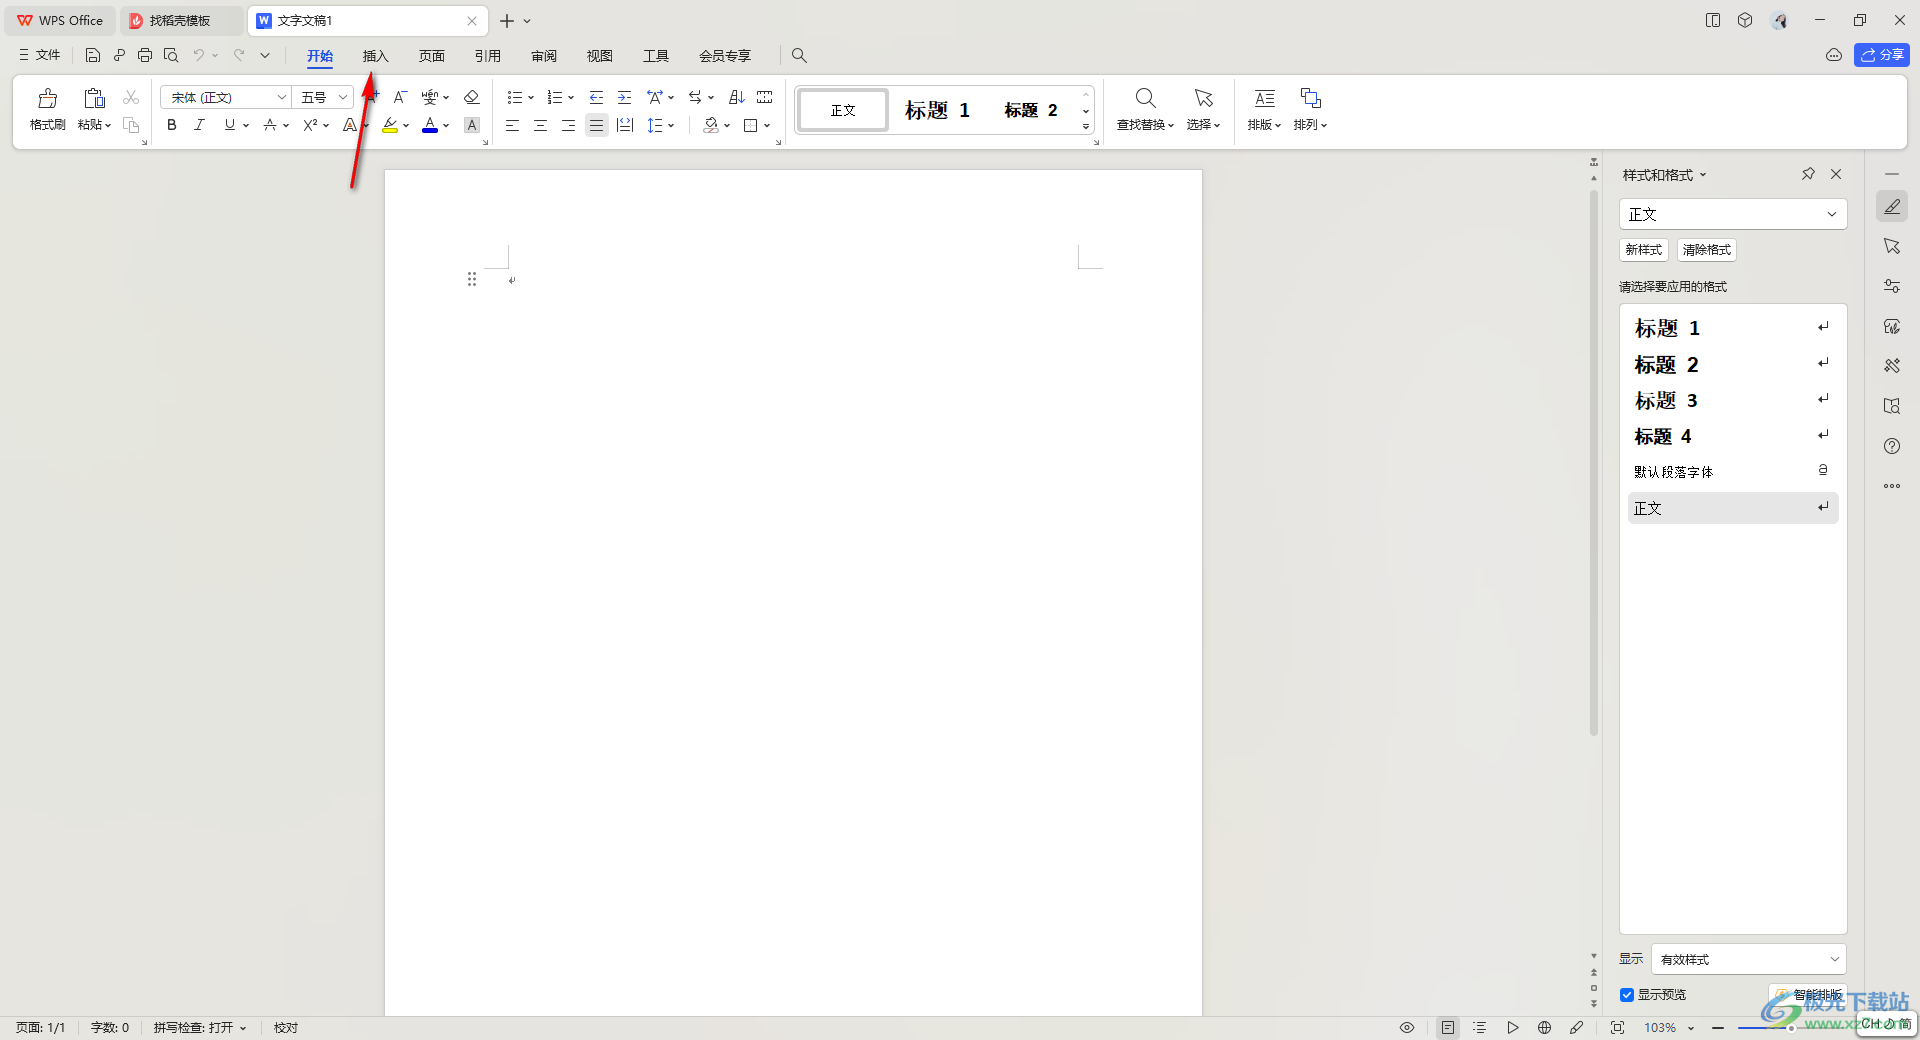
Task: Toggle character shading A button
Action: click(472, 125)
